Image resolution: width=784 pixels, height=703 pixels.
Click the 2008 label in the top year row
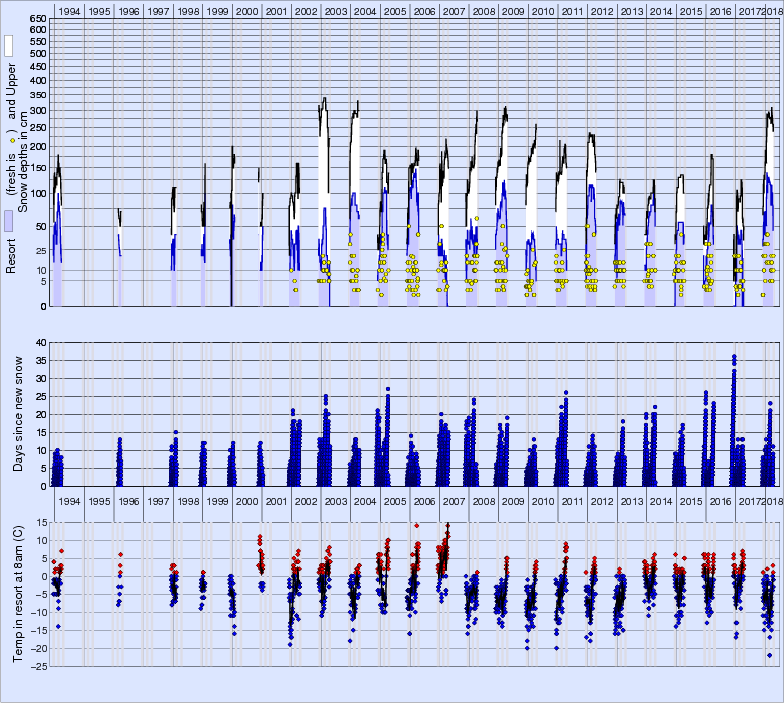click(483, 11)
